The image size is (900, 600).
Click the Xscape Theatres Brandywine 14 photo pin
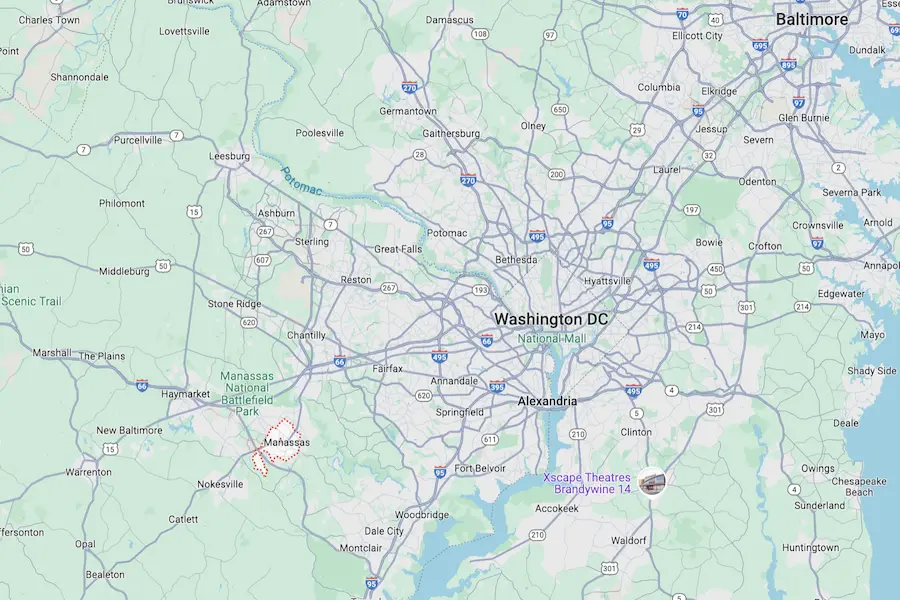click(x=652, y=482)
